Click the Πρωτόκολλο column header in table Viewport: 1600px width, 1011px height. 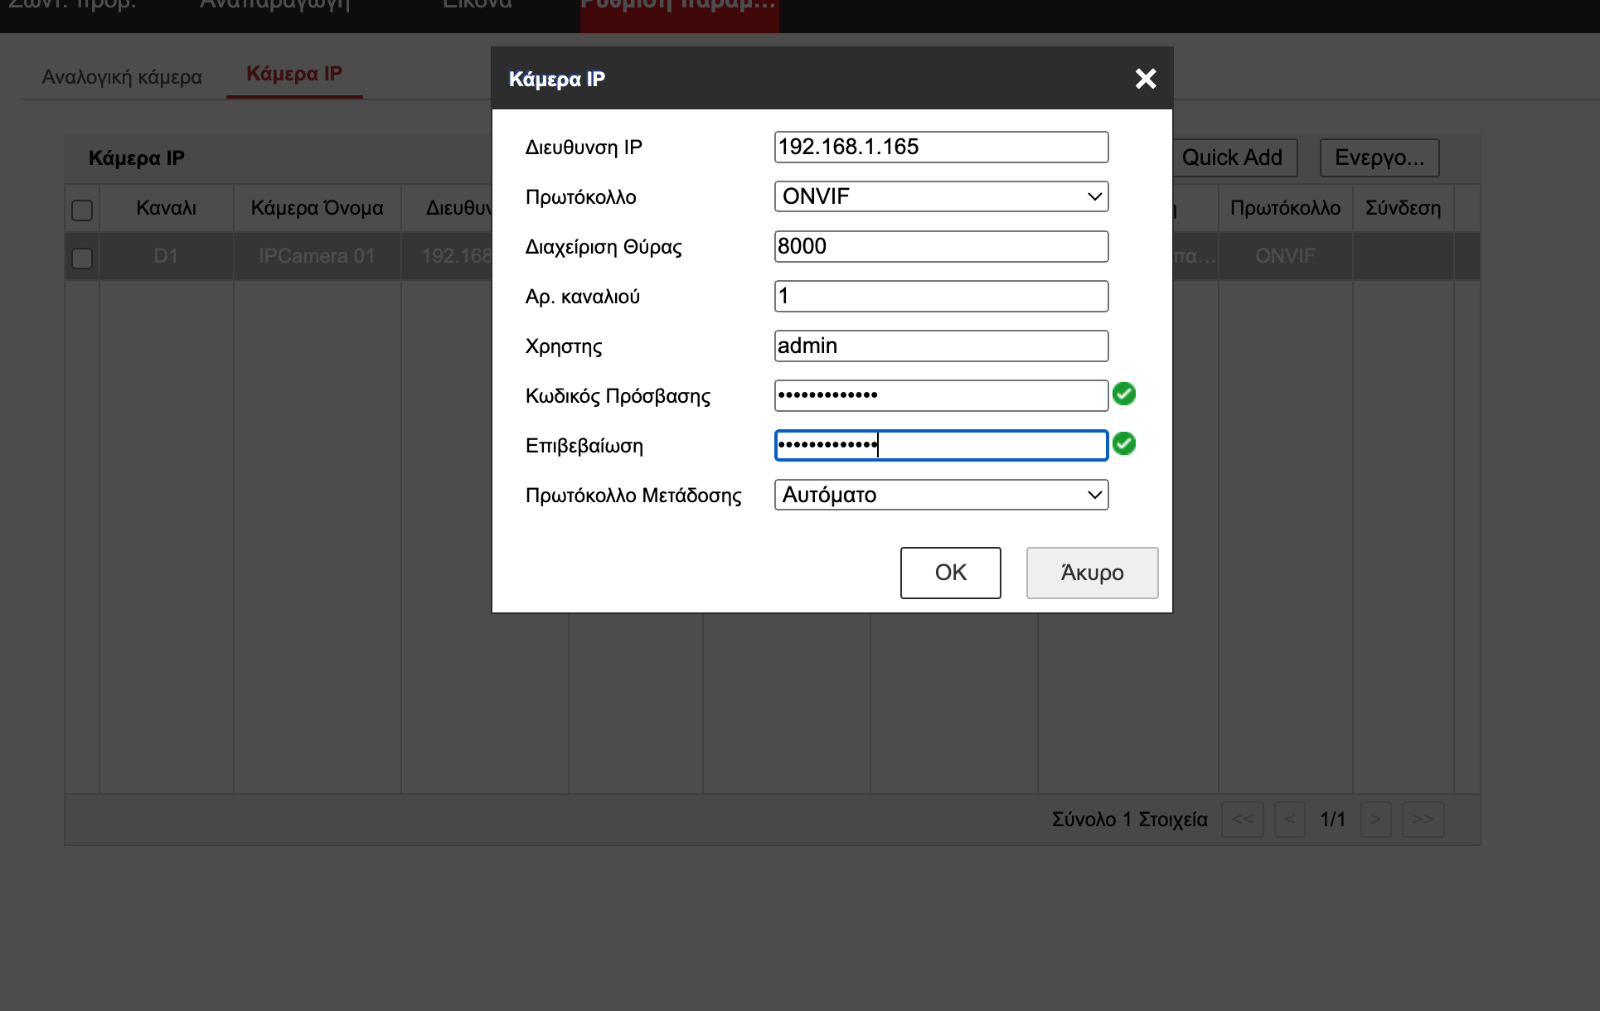coord(1285,208)
